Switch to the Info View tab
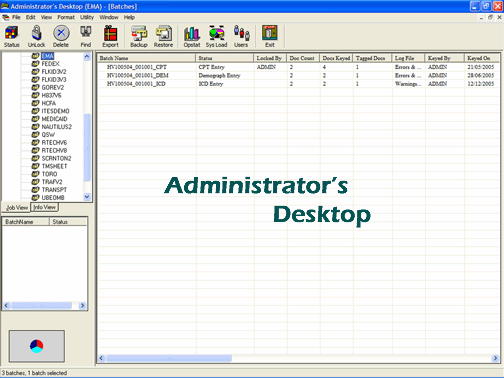Viewport: 504px width, 378px height. pyautogui.click(x=44, y=207)
